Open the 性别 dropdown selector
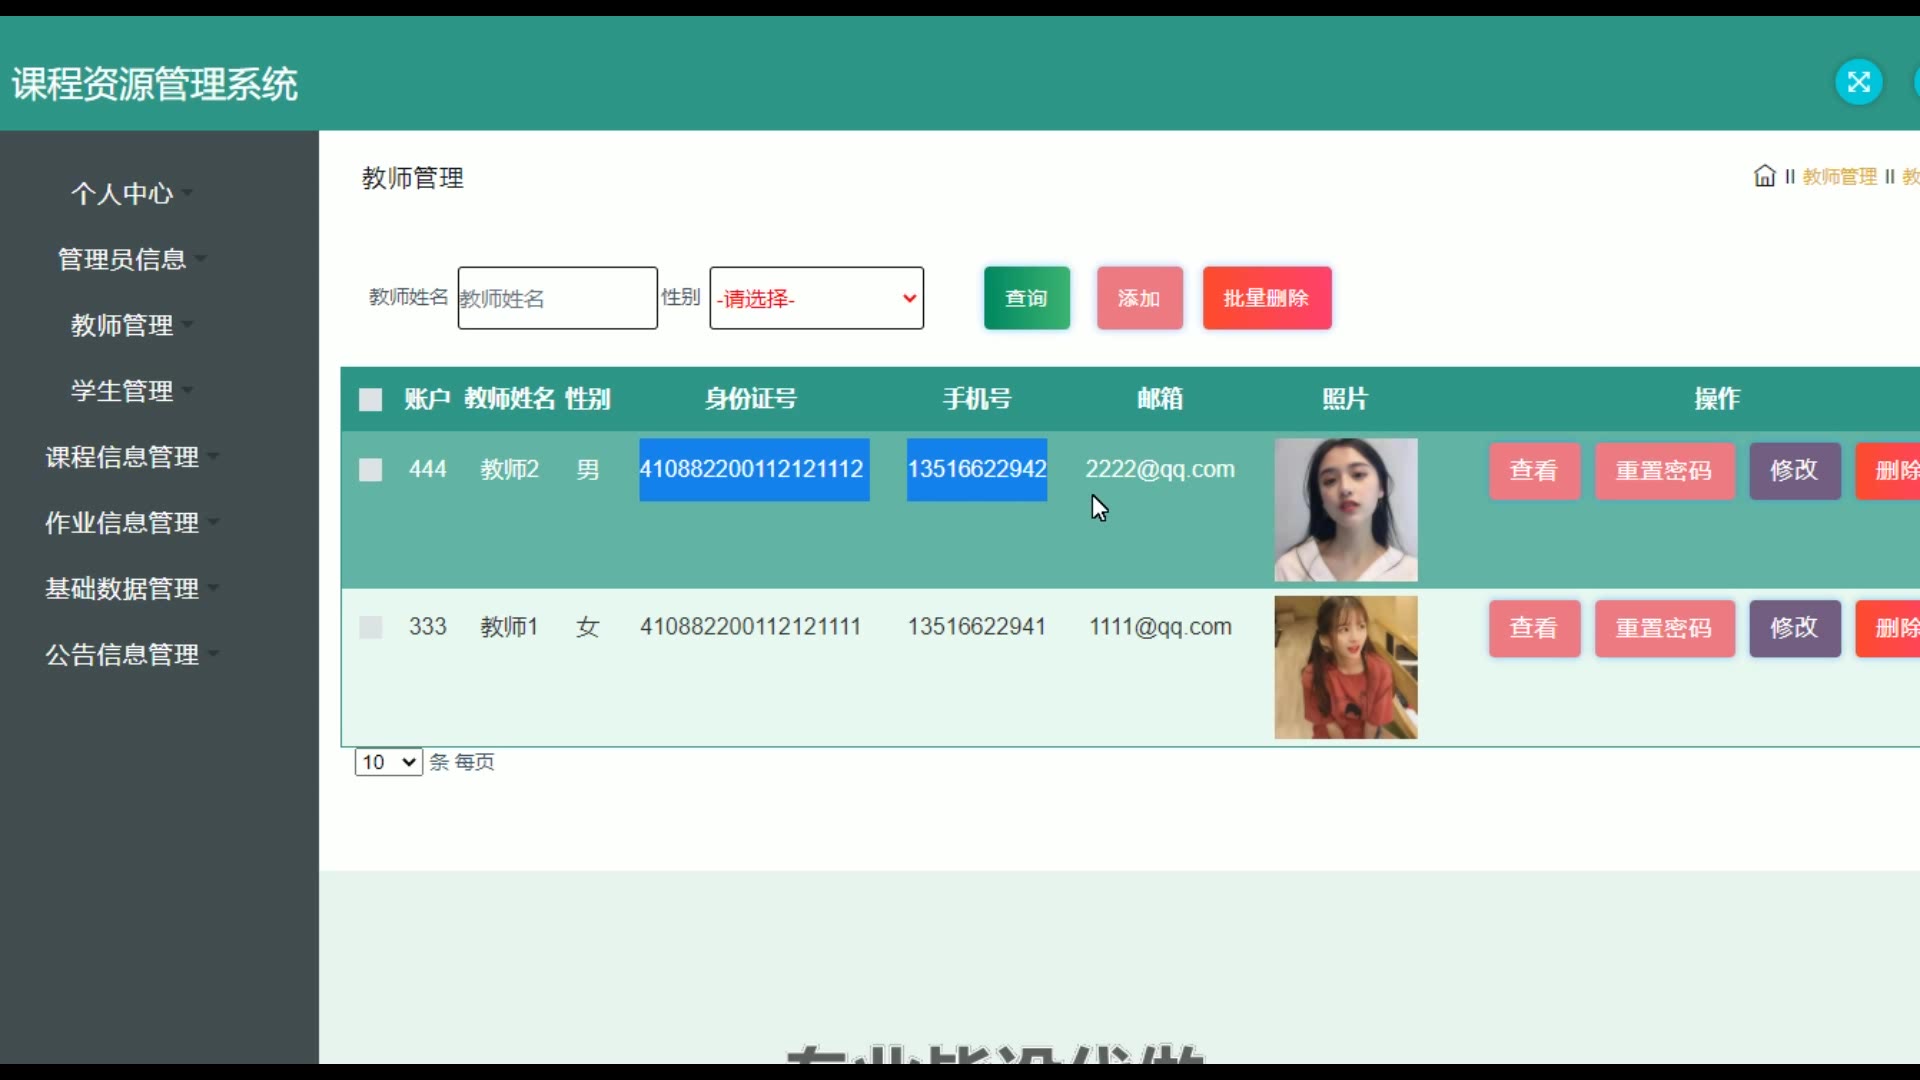The width and height of the screenshot is (1920, 1080). click(x=816, y=298)
